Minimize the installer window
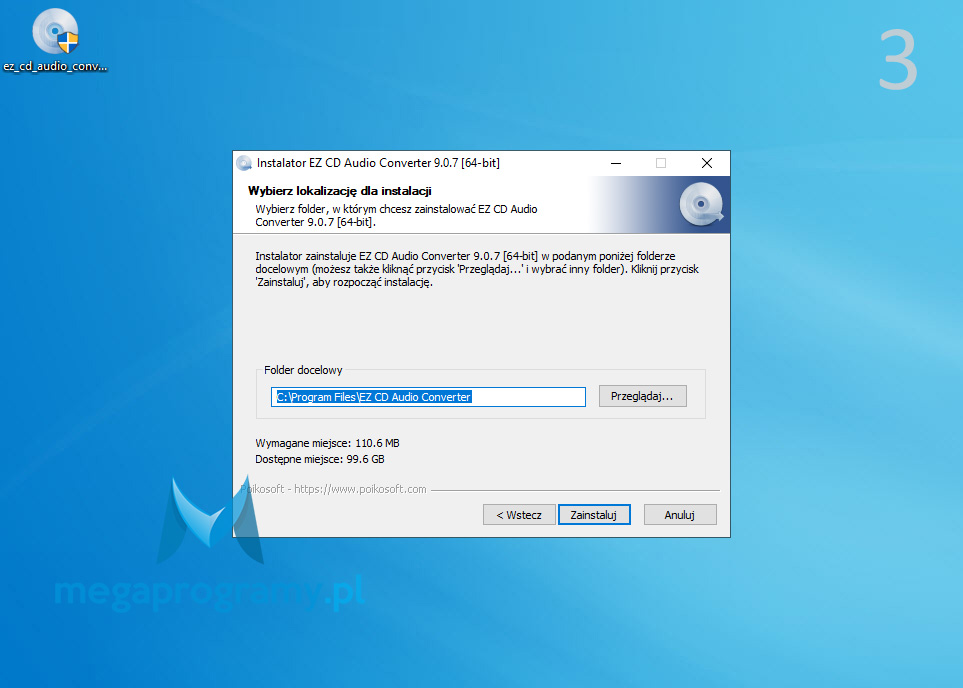Screen dimensions: 963x688 (x=616, y=163)
